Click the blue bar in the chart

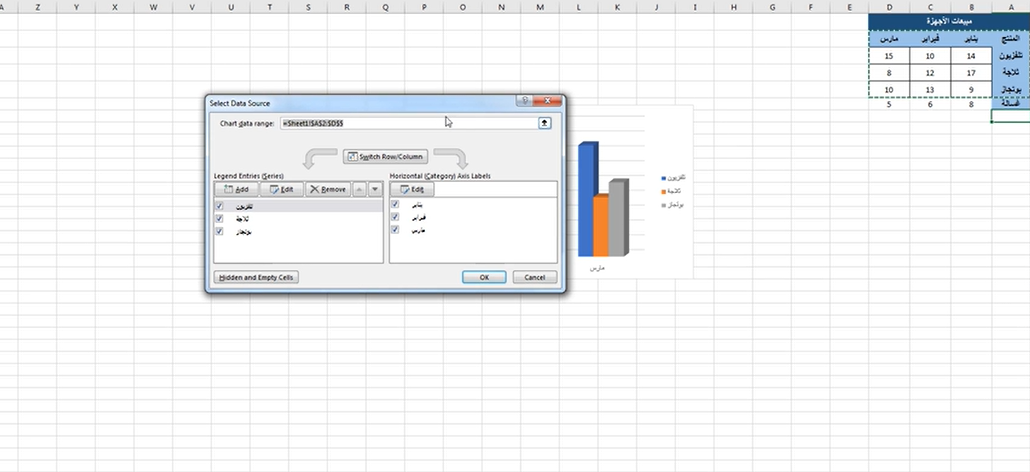coord(587,200)
